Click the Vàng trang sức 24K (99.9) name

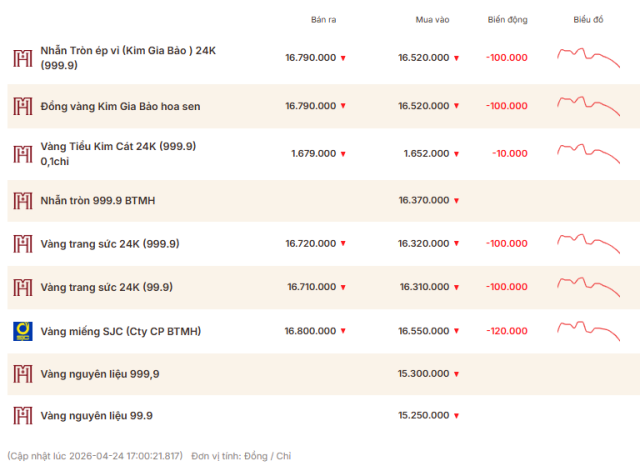pyautogui.click(x=107, y=287)
